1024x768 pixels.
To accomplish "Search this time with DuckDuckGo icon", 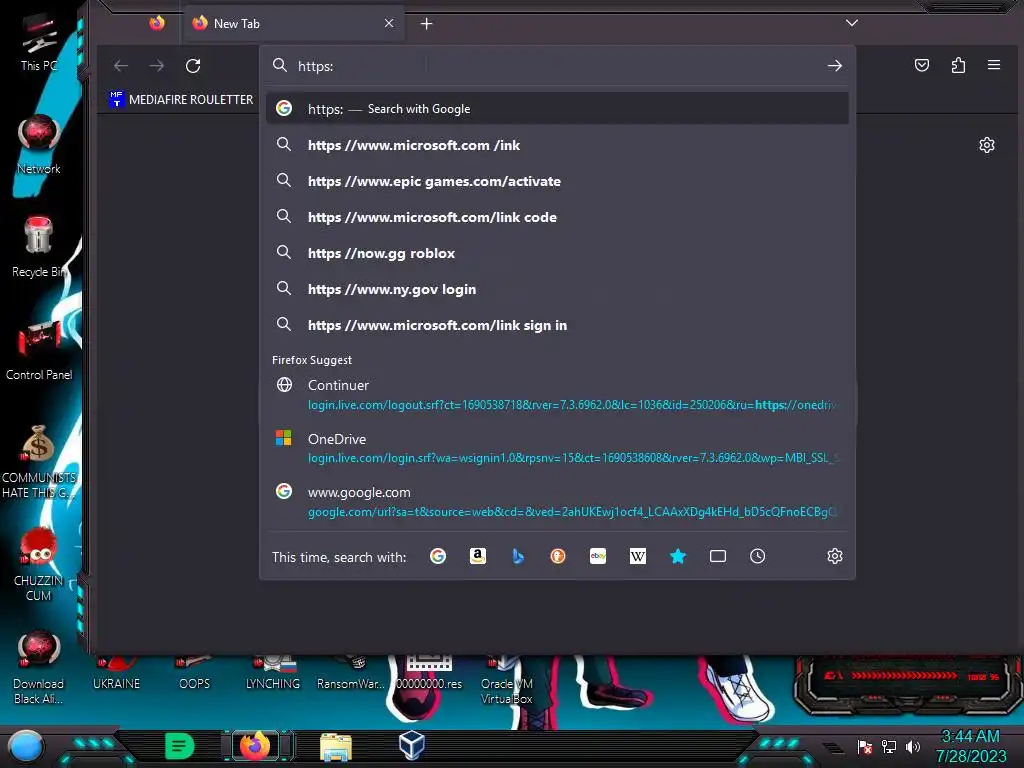I will pos(558,556).
